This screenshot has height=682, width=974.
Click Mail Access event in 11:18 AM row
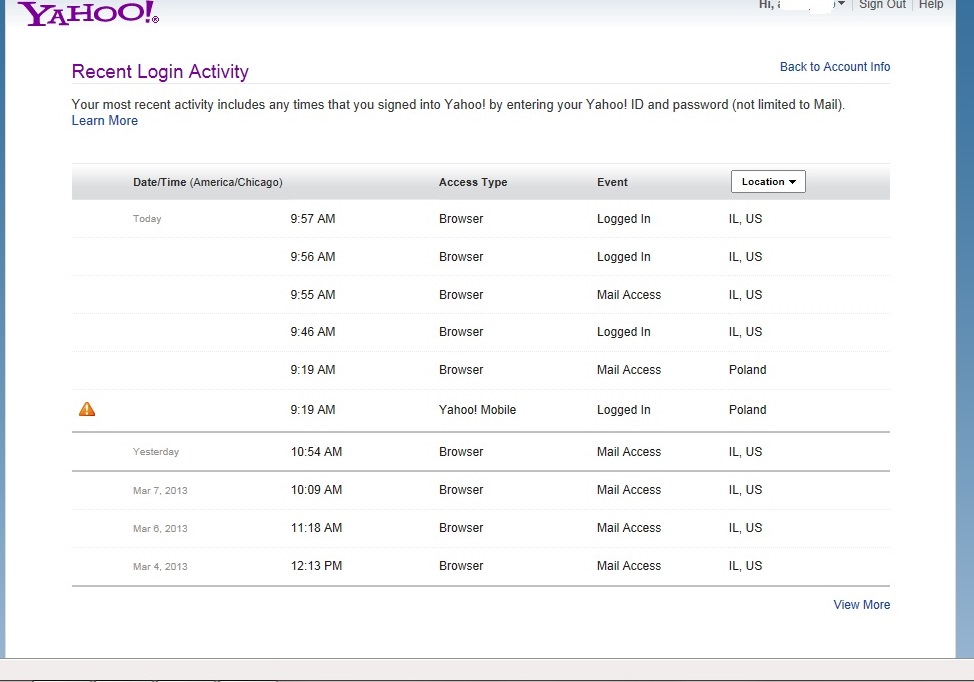629,527
